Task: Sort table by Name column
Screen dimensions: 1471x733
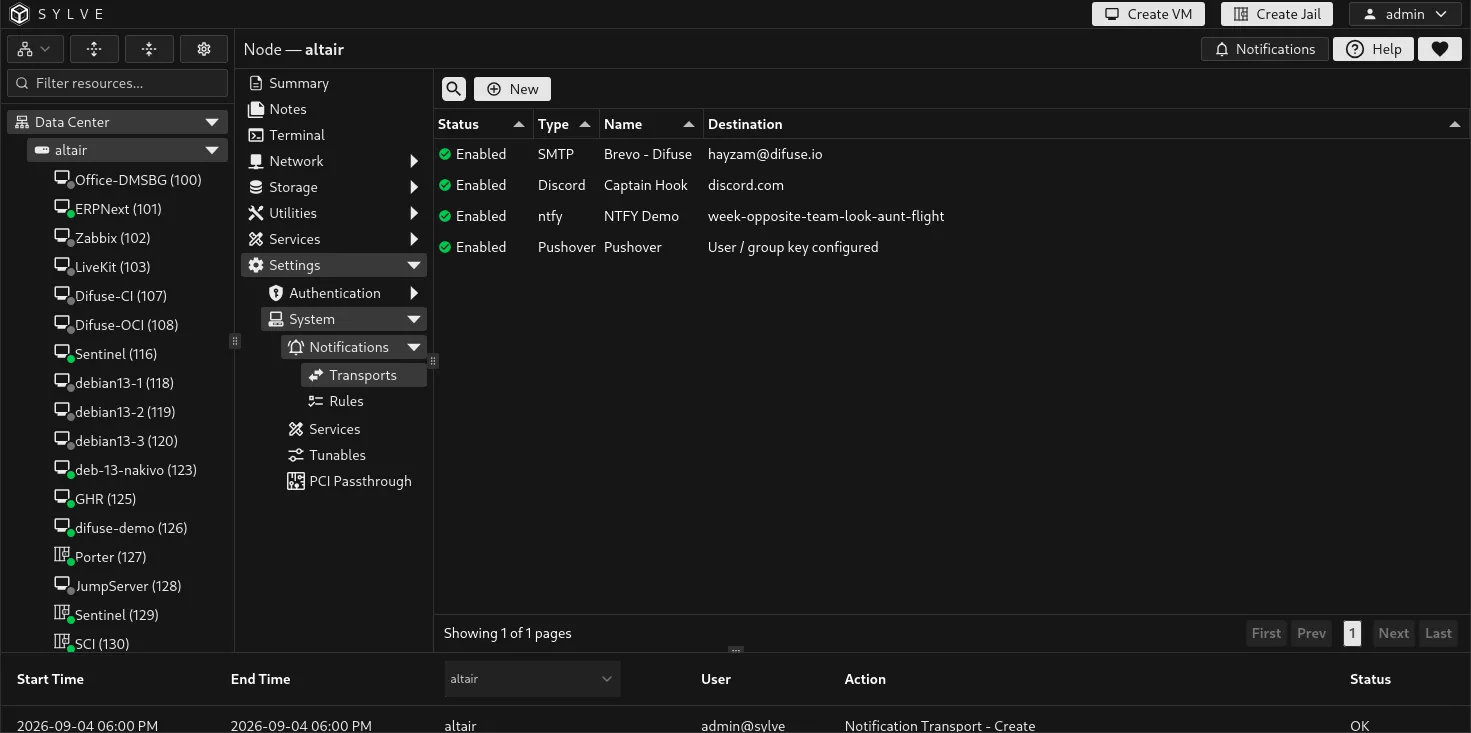Action: pyautogui.click(x=650, y=124)
